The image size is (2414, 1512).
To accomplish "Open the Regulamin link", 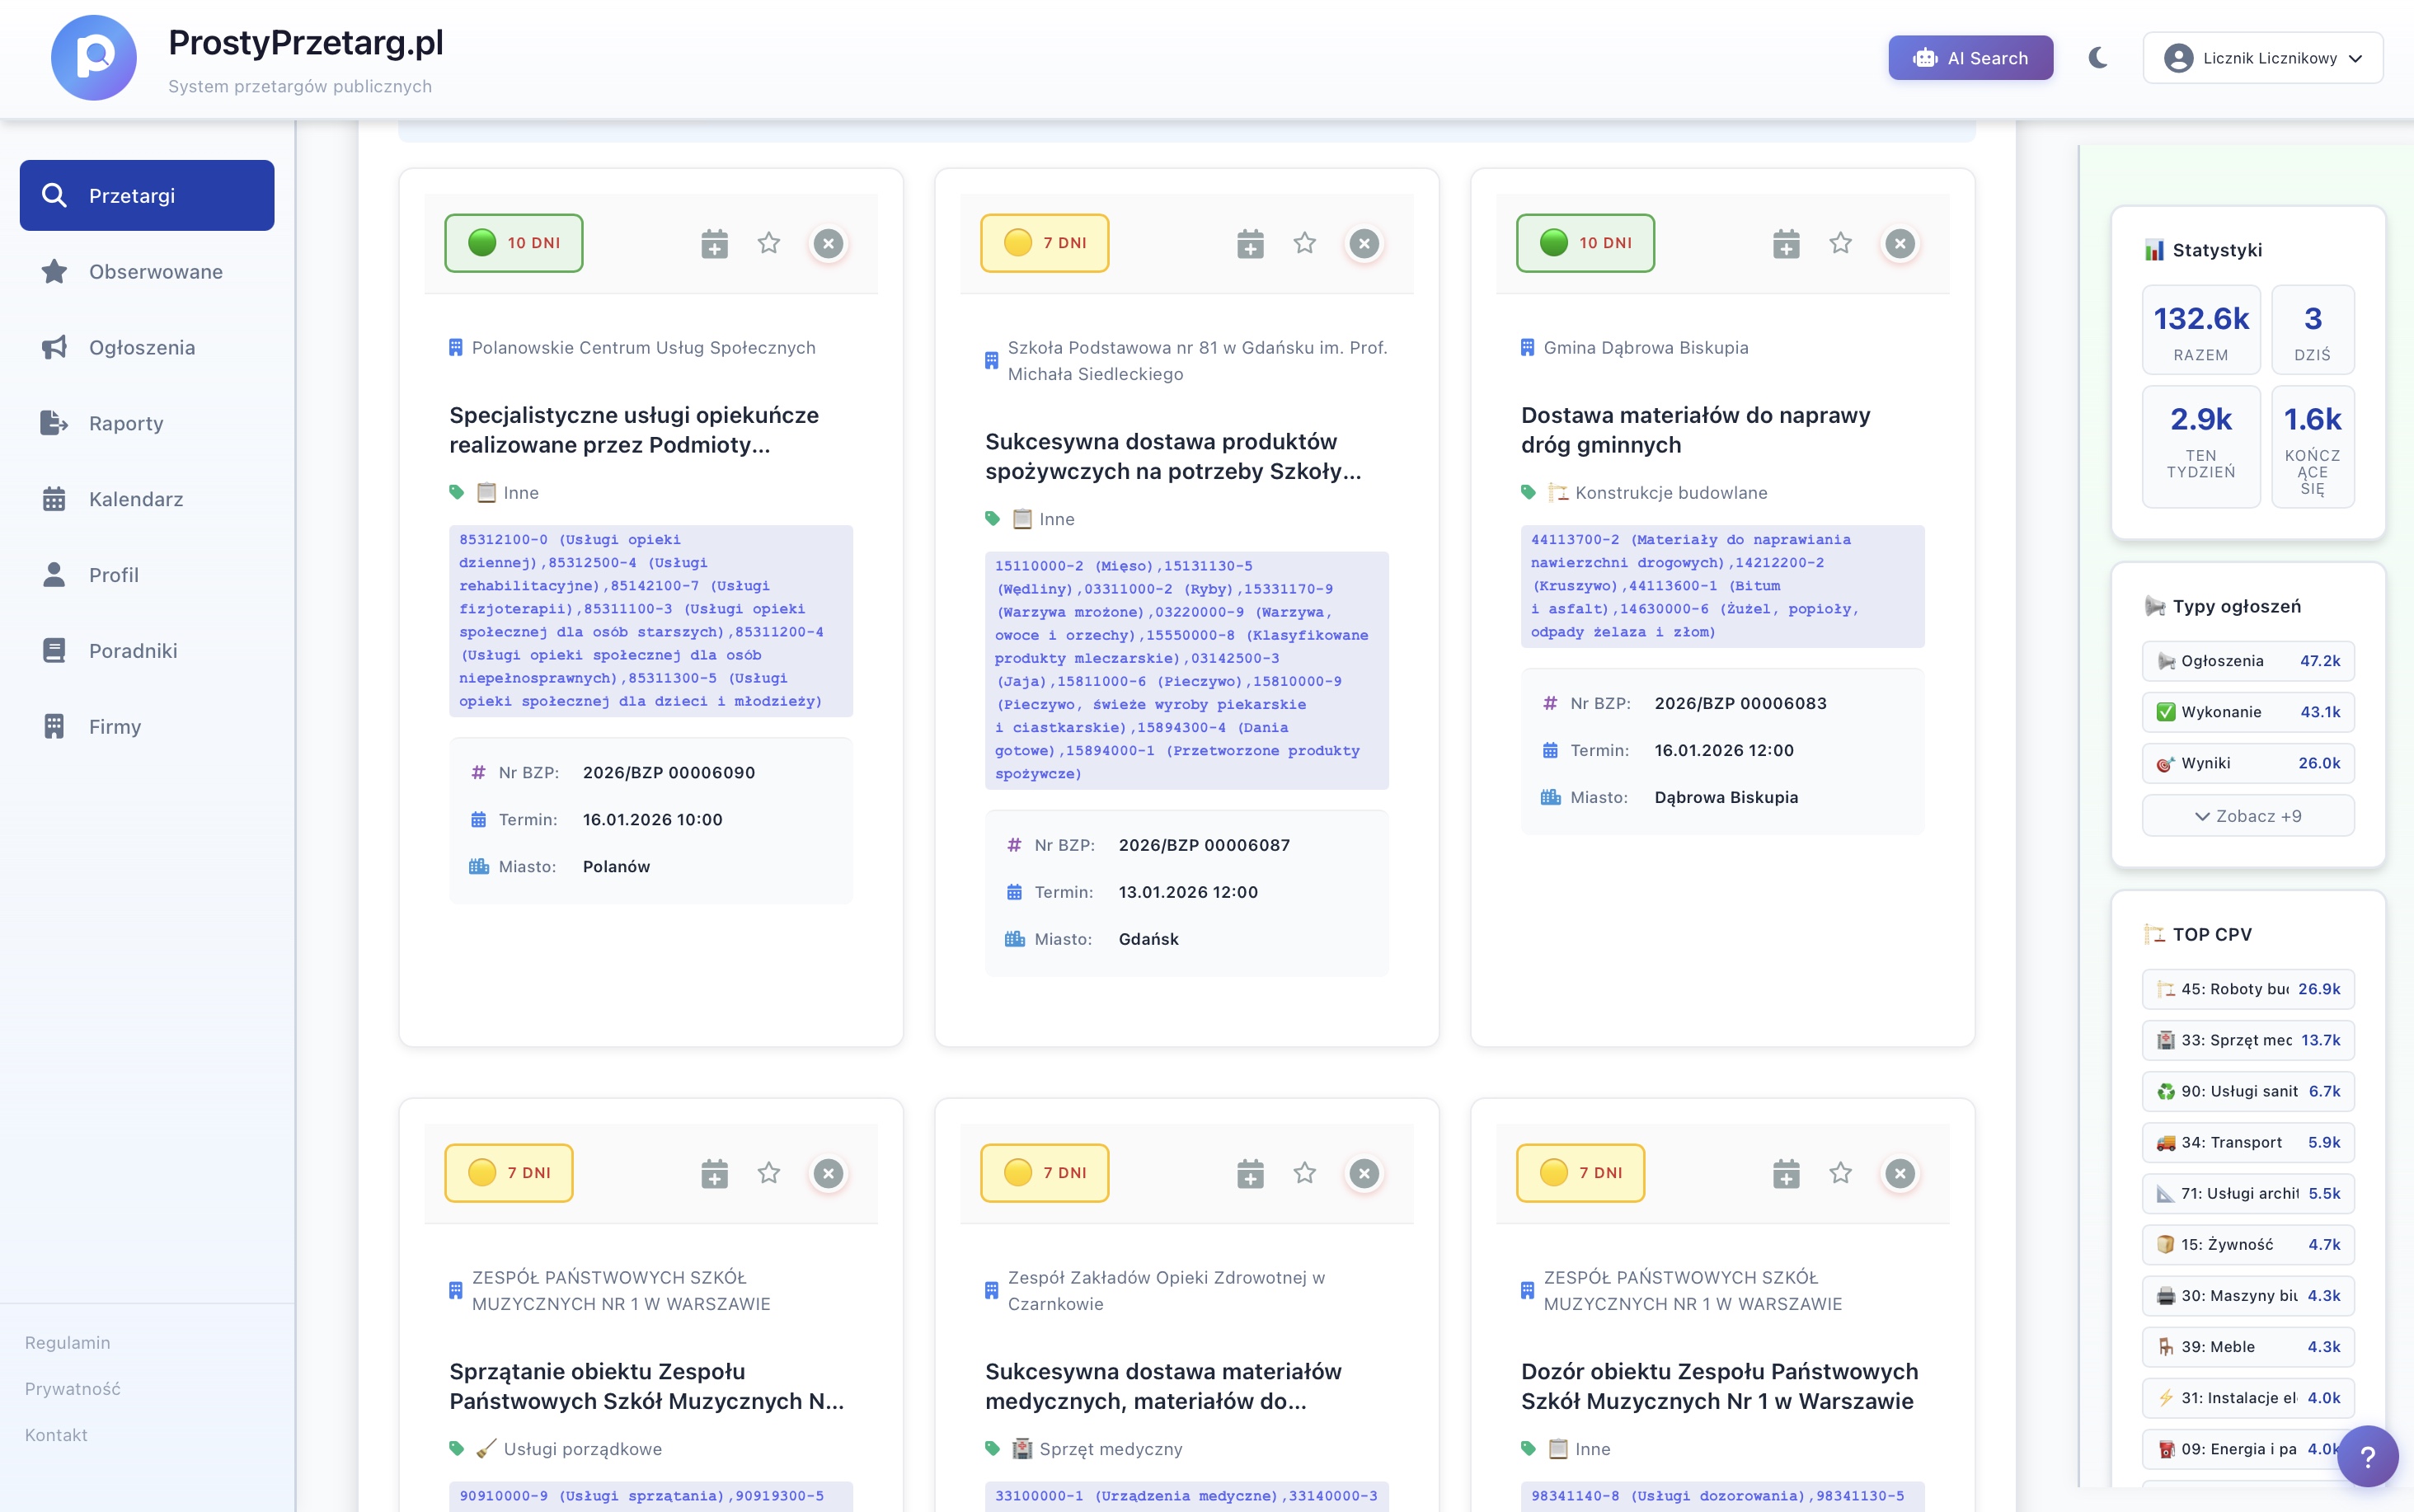I will click(x=68, y=1342).
